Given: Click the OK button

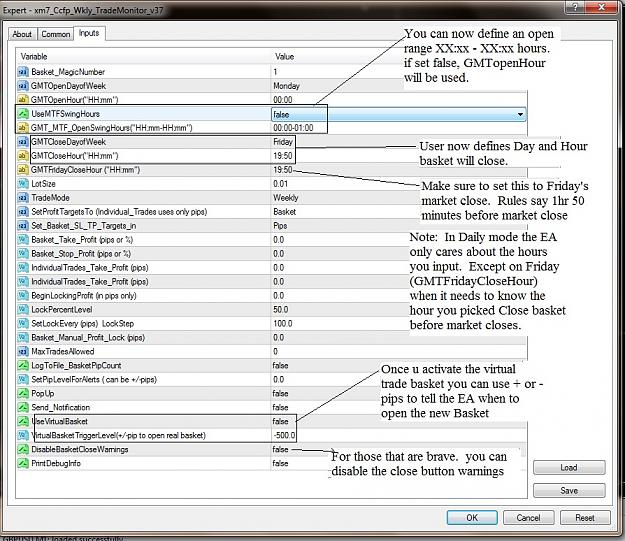Looking at the screenshot, I should click(x=472, y=517).
